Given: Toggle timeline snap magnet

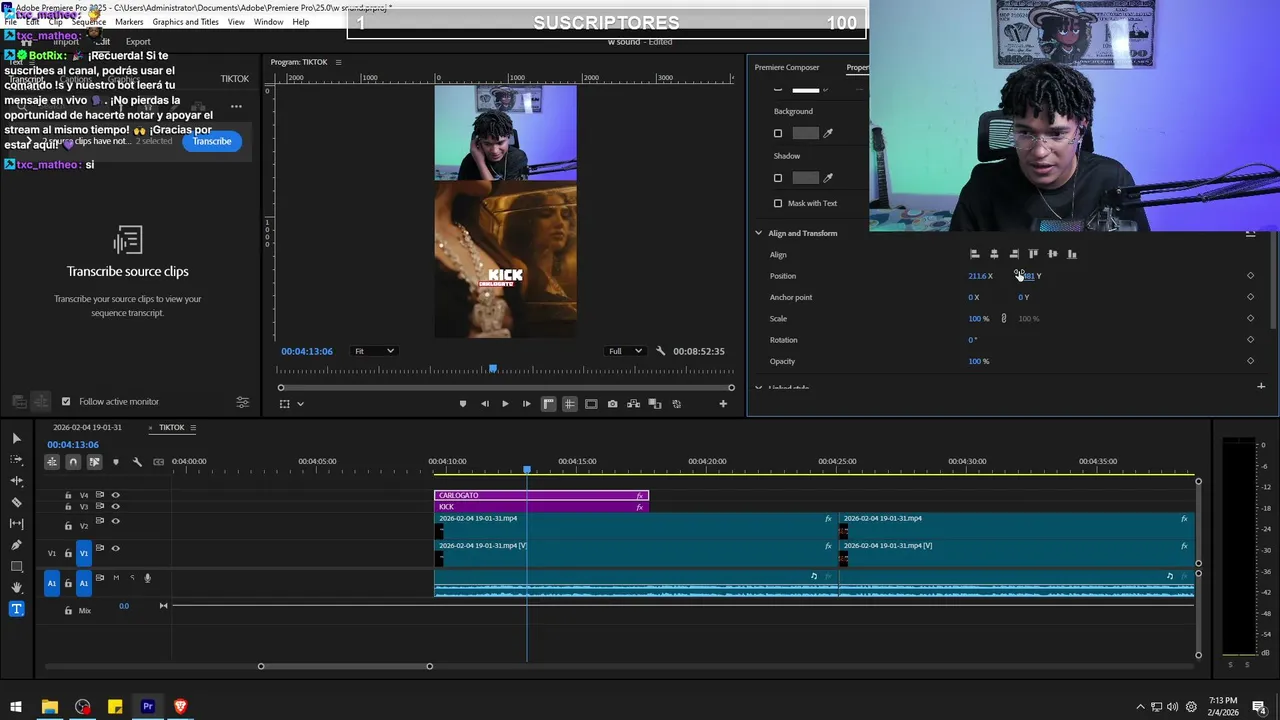Looking at the screenshot, I should [x=73, y=462].
